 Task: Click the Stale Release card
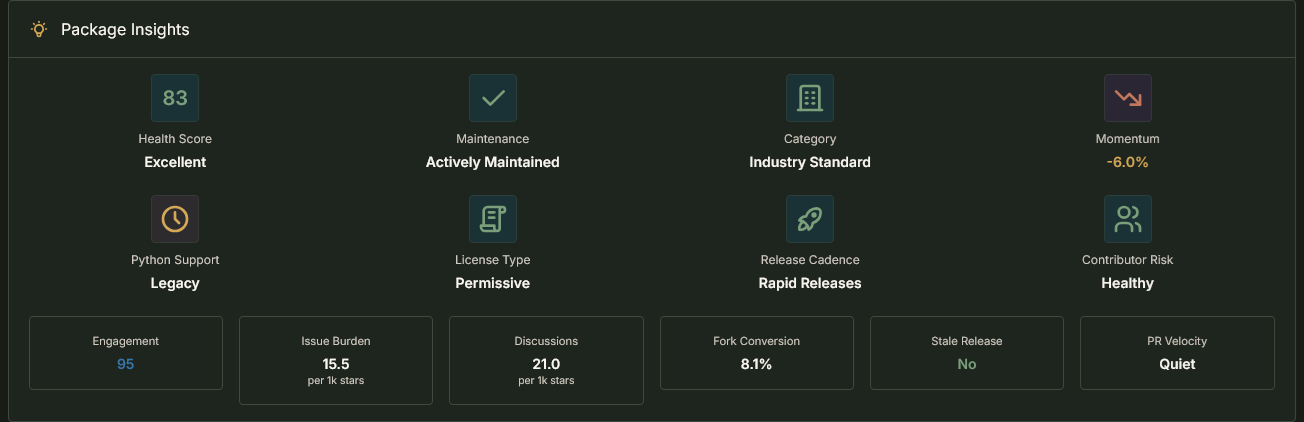967,353
